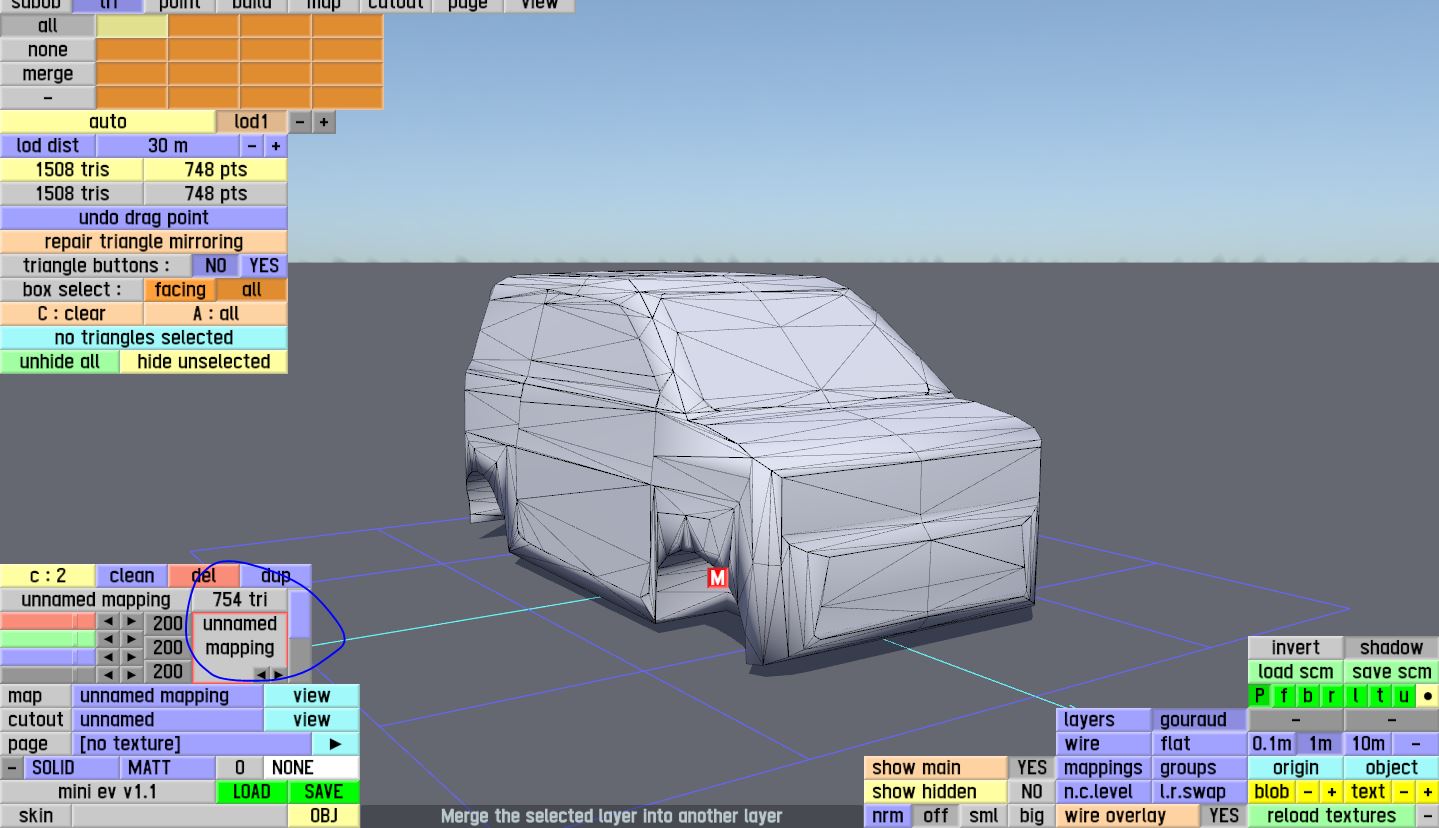1439x828 pixels.
Task: Open the page texture list arrow
Action: (336, 744)
